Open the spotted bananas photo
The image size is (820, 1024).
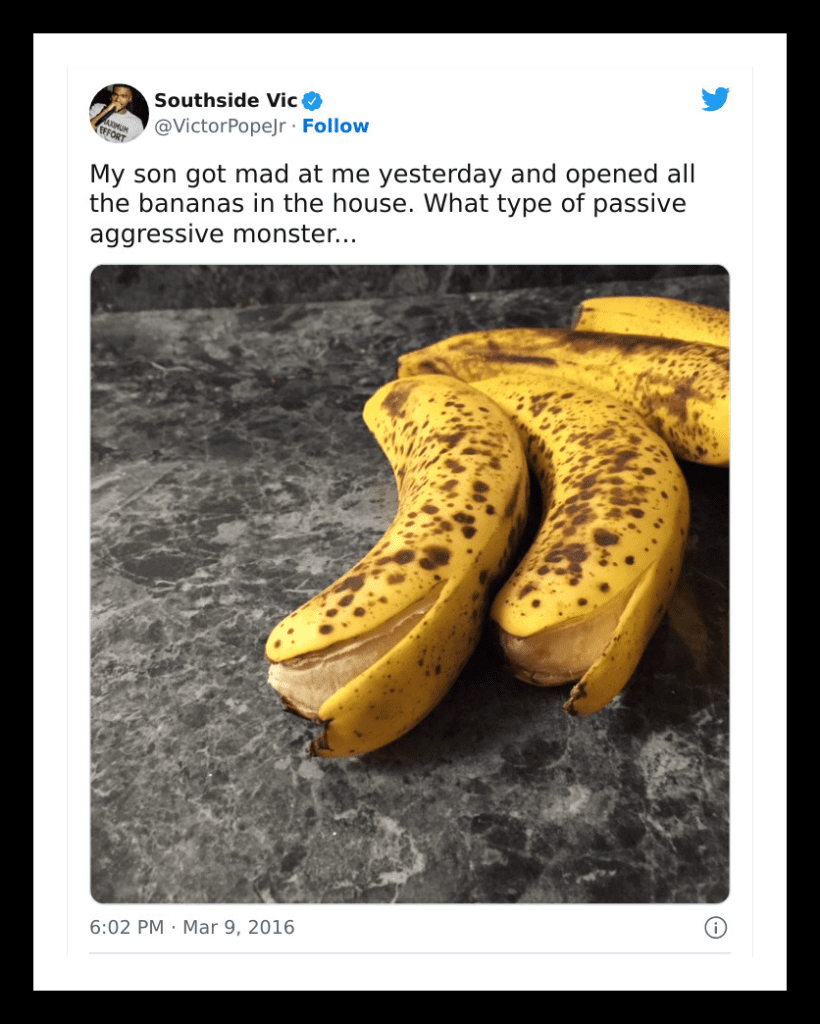(x=409, y=584)
